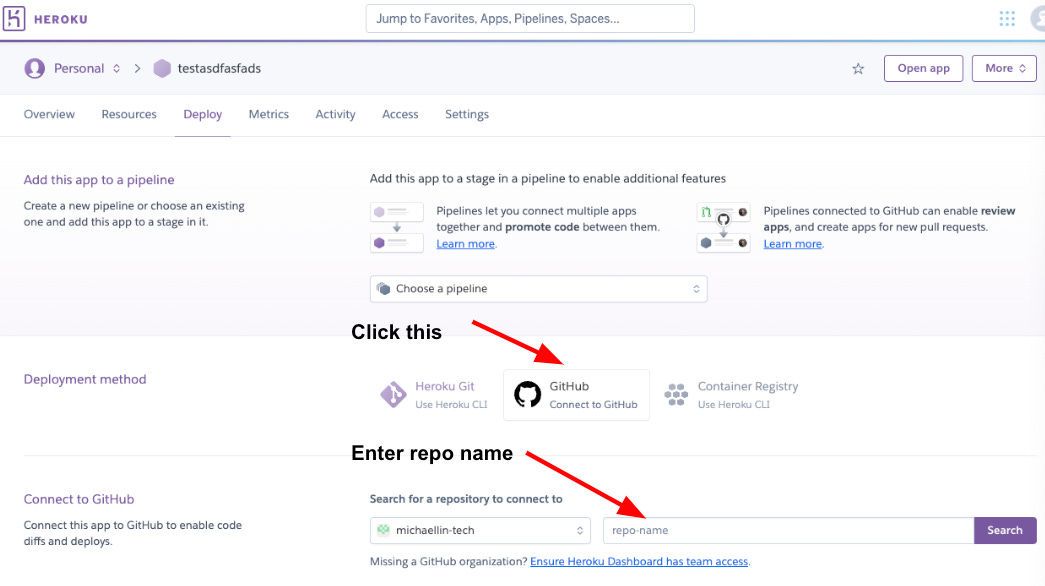
Task: Click the Ensure Heroku Dashboard has team access link
Action: (x=639, y=561)
